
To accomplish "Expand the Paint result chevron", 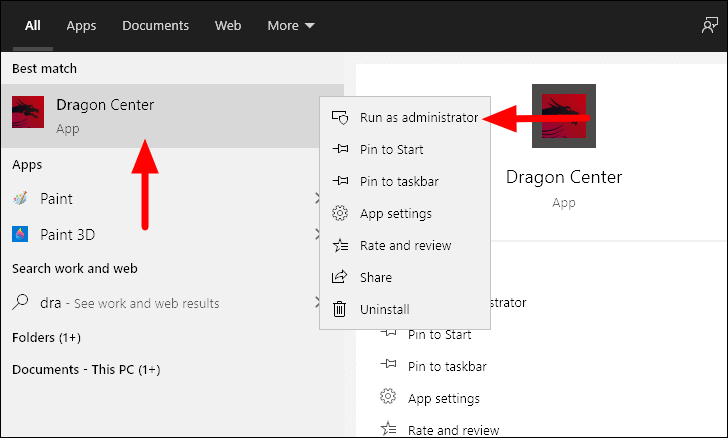I will coord(318,199).
